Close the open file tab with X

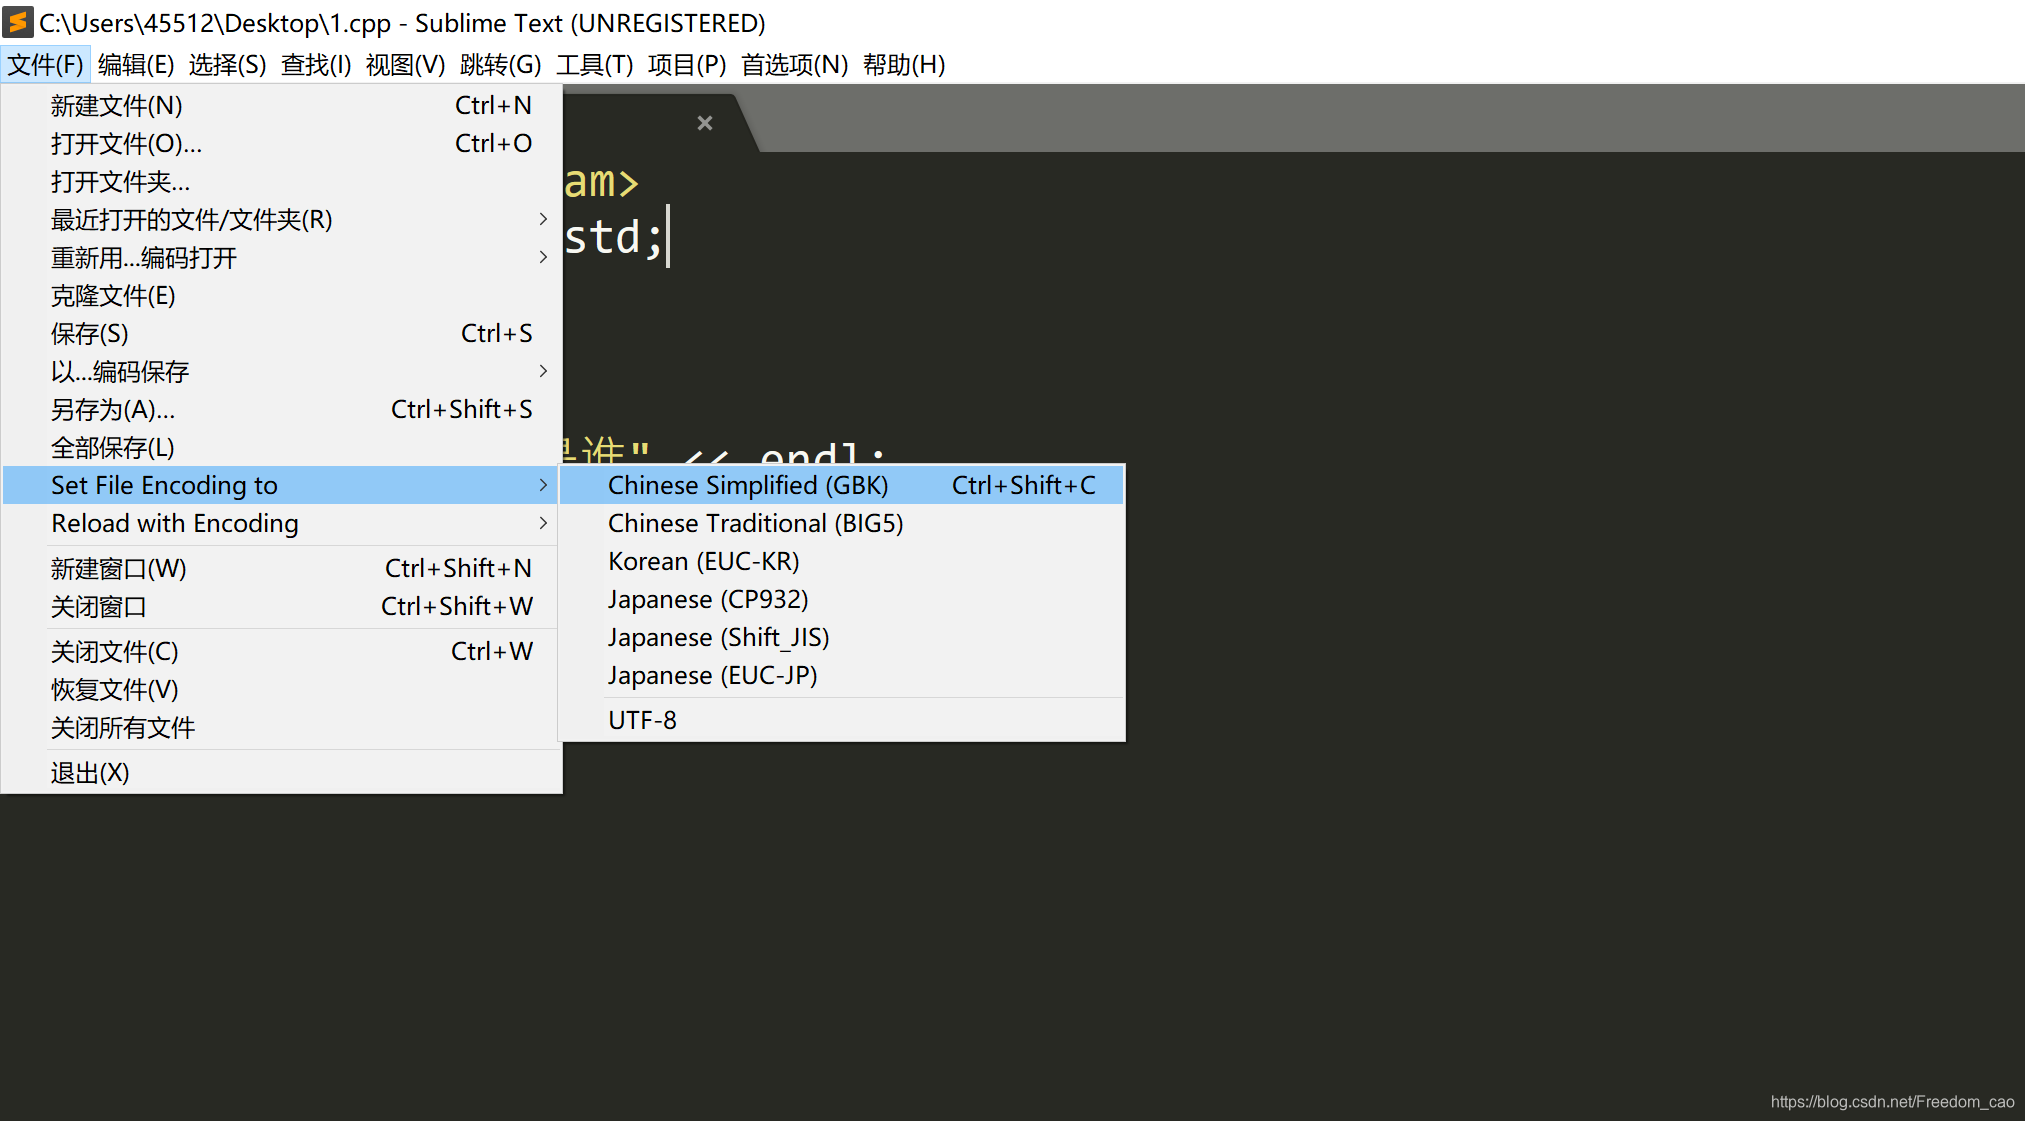[x=705, y=123]
